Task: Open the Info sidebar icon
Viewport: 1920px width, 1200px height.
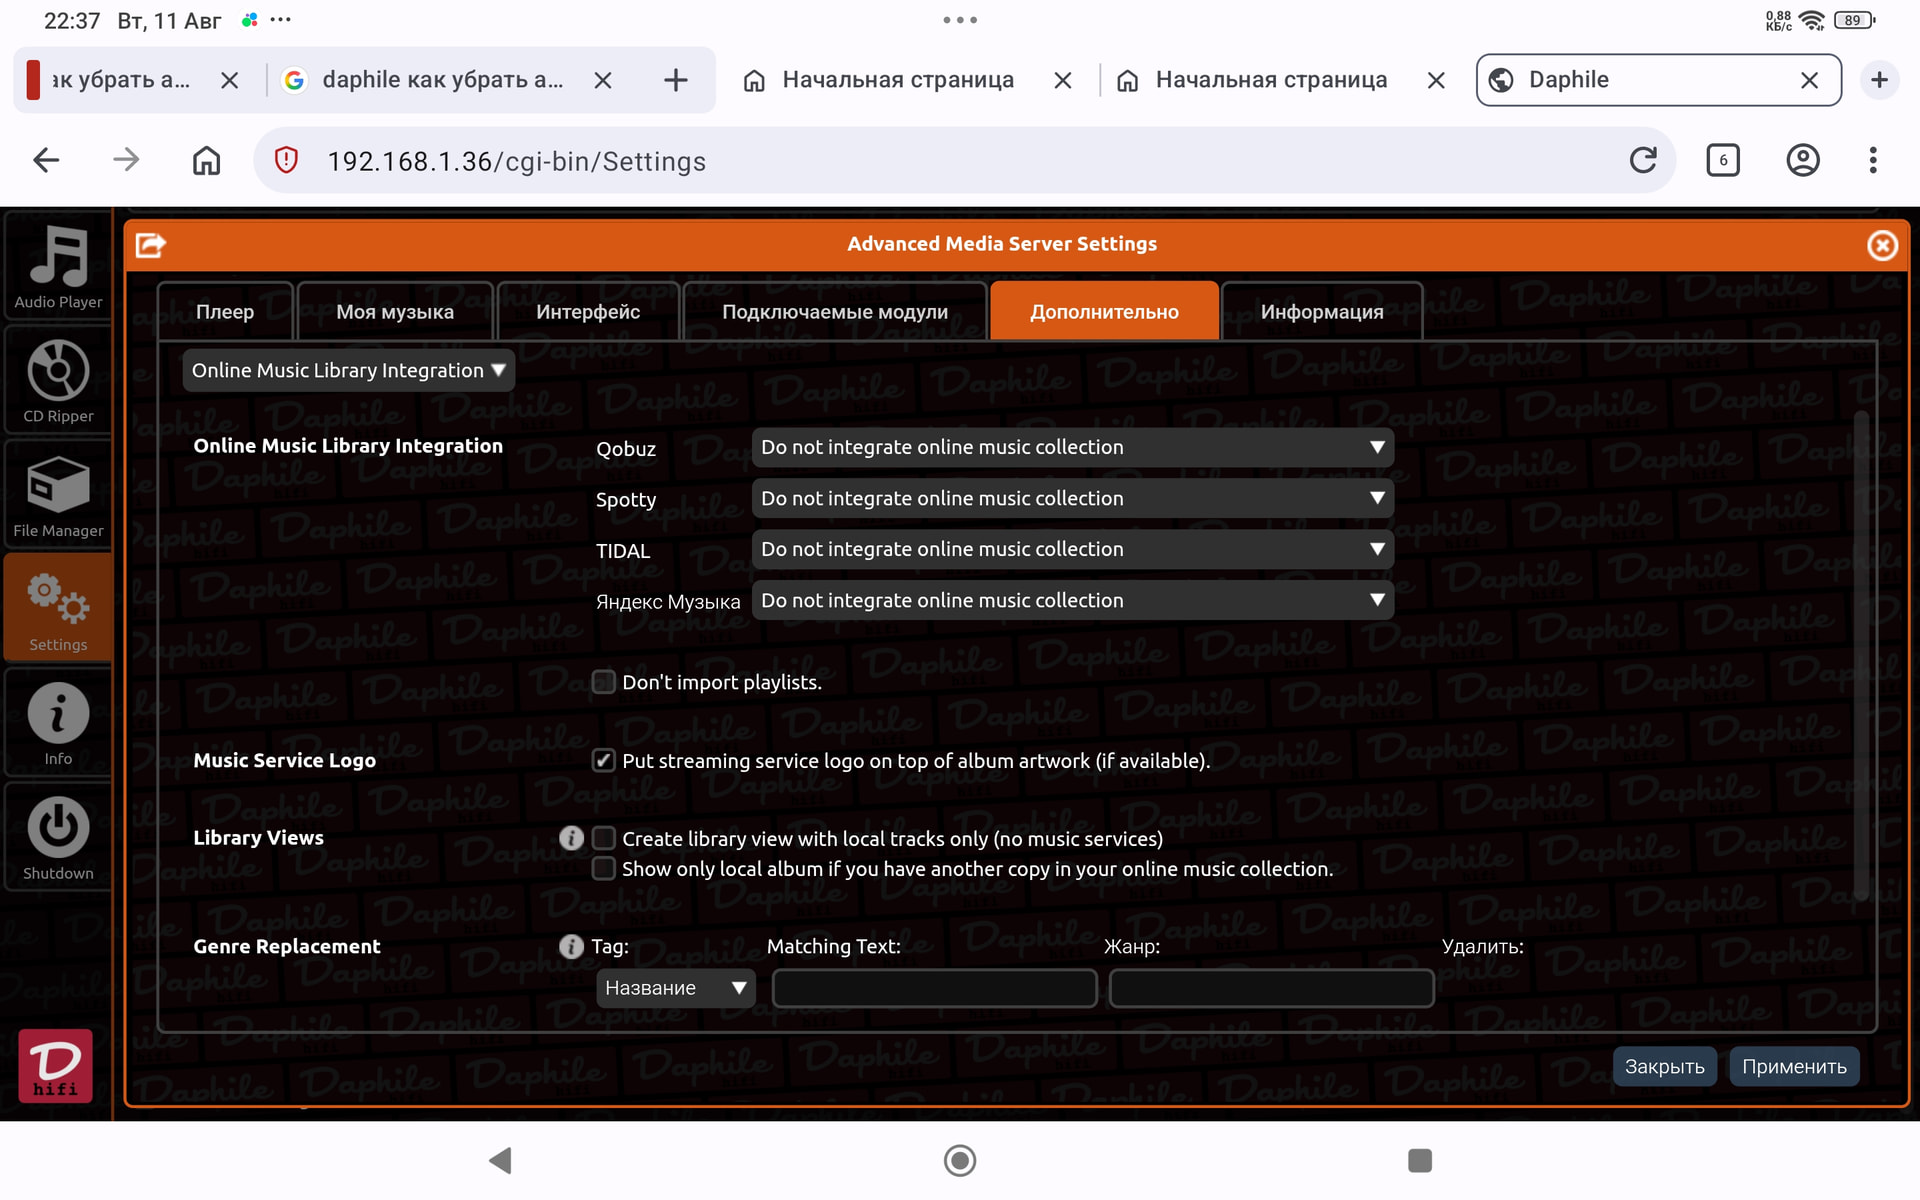Action: click(58, 723)
